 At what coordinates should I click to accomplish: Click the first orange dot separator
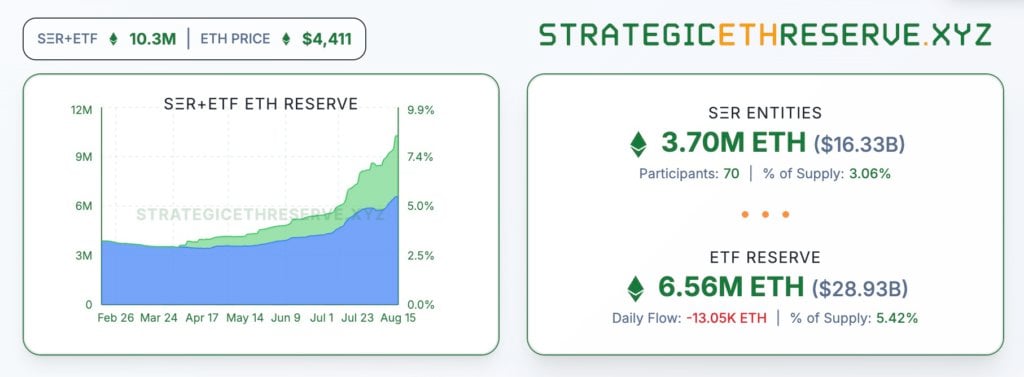coord(744,214)
